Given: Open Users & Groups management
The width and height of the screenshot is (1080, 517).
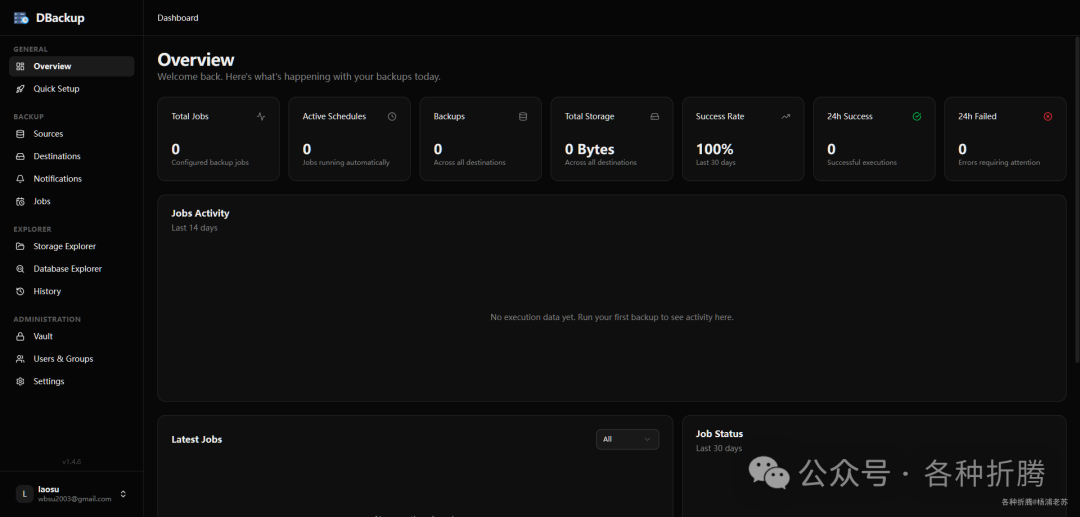Looking at the screenshot, I should [72, 359].
